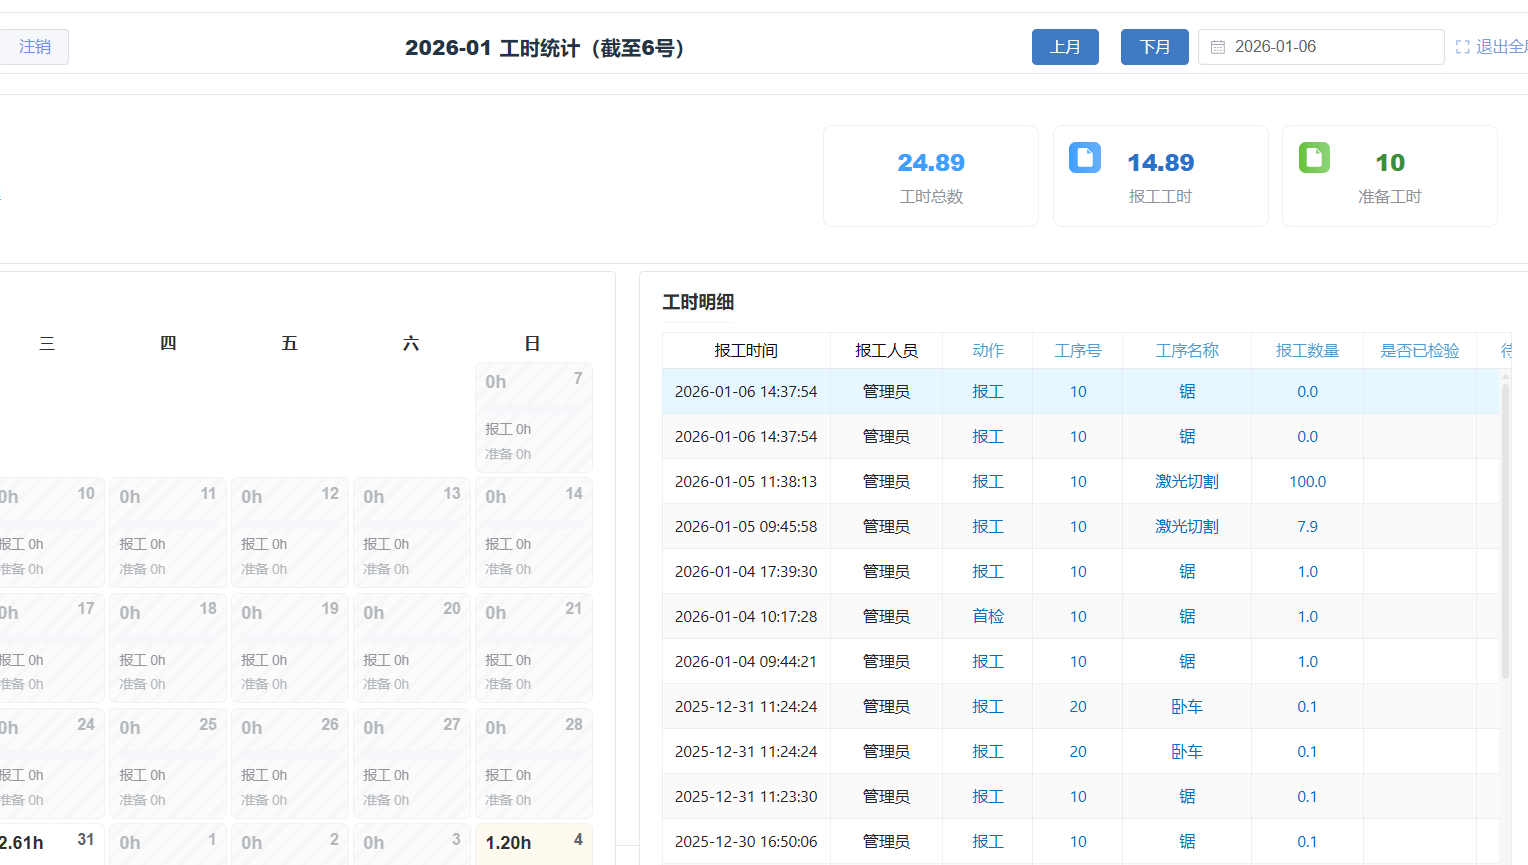
Task: Click the 24.89 工时总数 summary card
Action: (930, 176)
